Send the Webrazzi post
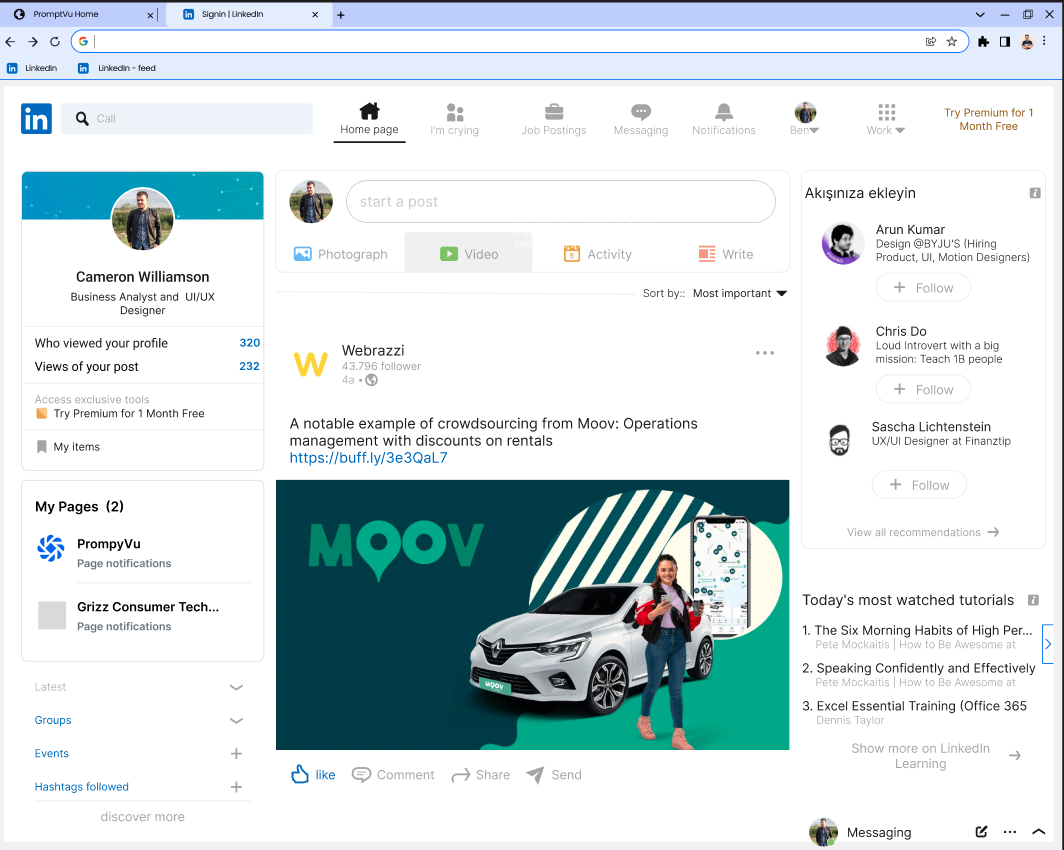Viewport: 1064px width, 850px height. (554, 775)
